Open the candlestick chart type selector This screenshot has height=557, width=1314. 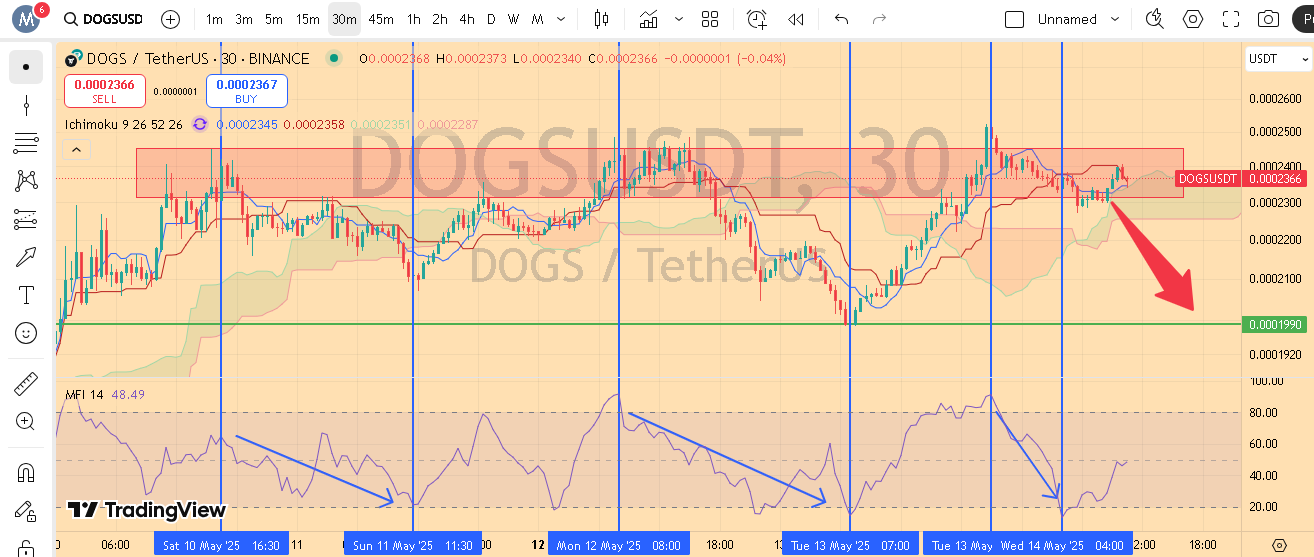point(601,19)
